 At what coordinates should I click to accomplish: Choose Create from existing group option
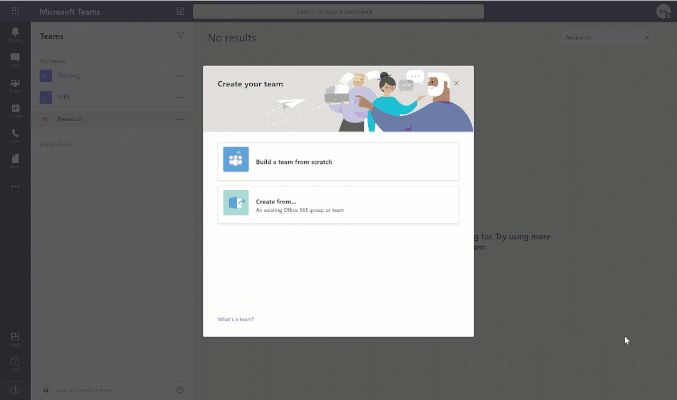338,205
